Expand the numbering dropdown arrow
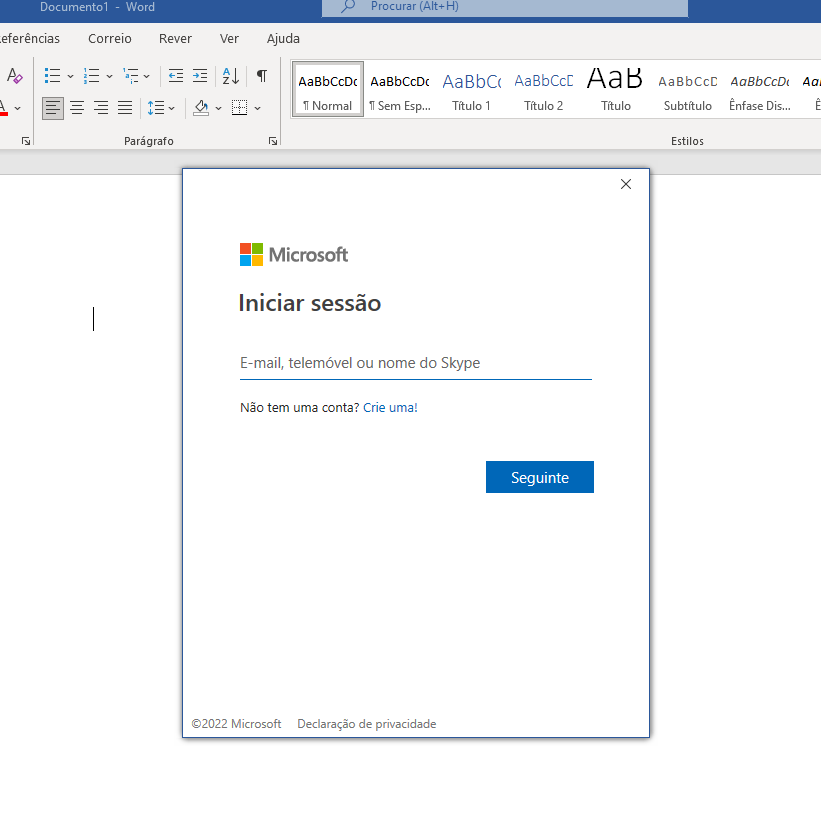The height and width of the screenshot is (825, 821). (x=109, y=76)
